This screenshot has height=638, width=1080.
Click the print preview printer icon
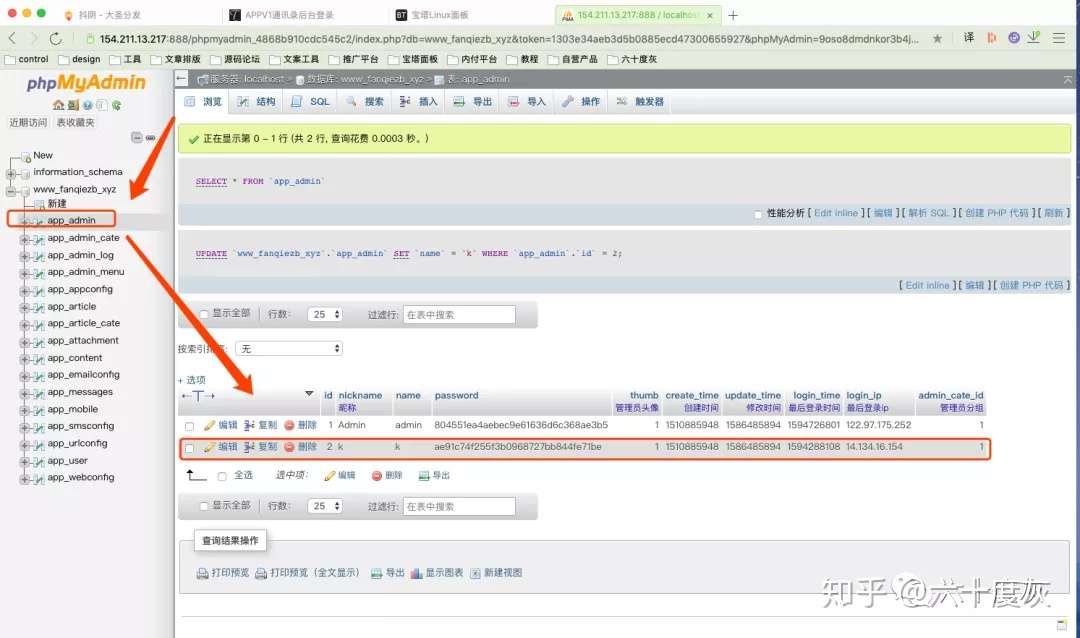click(x=202, y=573)
